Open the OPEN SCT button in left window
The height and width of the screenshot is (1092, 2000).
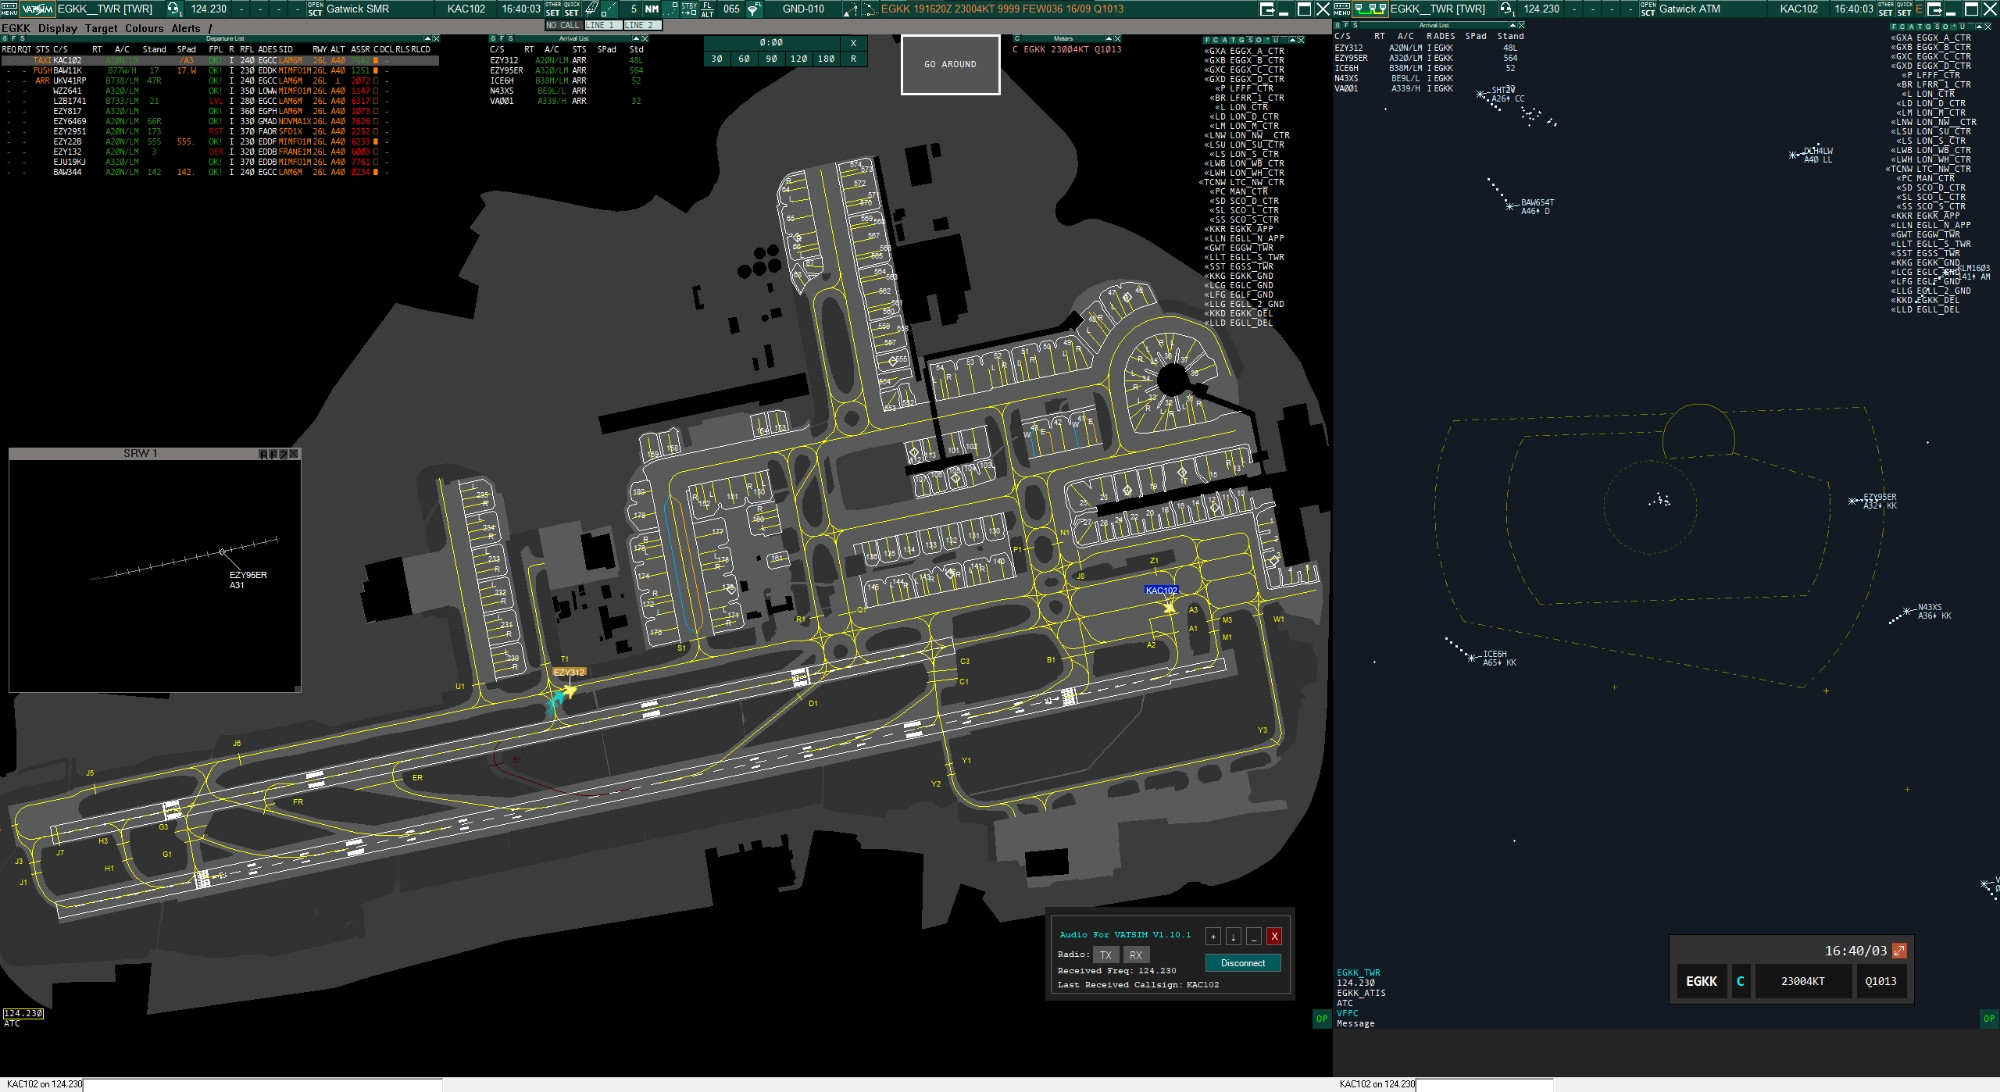tap(315, 8)
